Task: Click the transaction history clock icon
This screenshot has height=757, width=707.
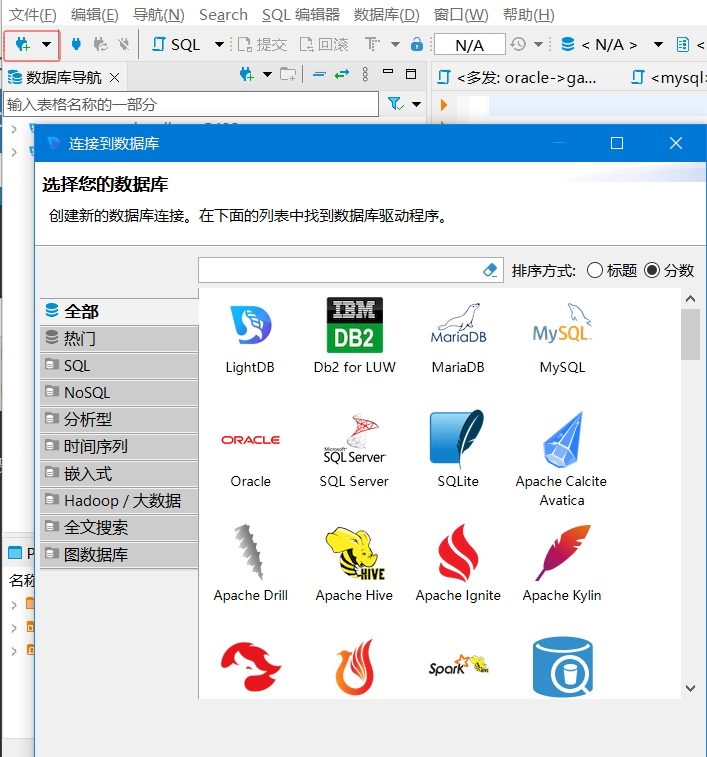Action: click(x=519, y=44)
